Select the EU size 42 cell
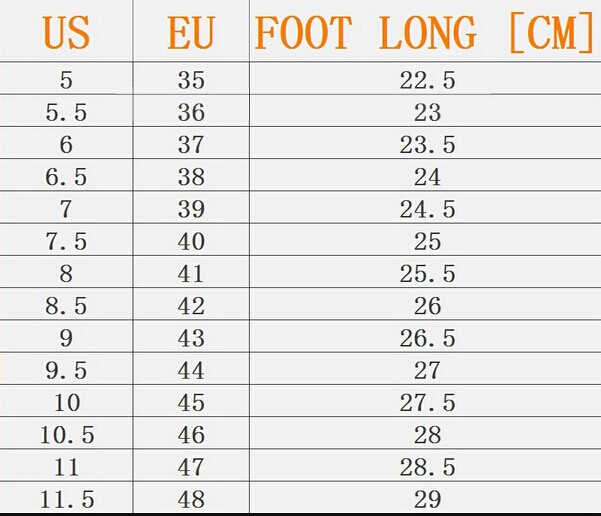This screenshot has height=516, width=601. point(190,305)
